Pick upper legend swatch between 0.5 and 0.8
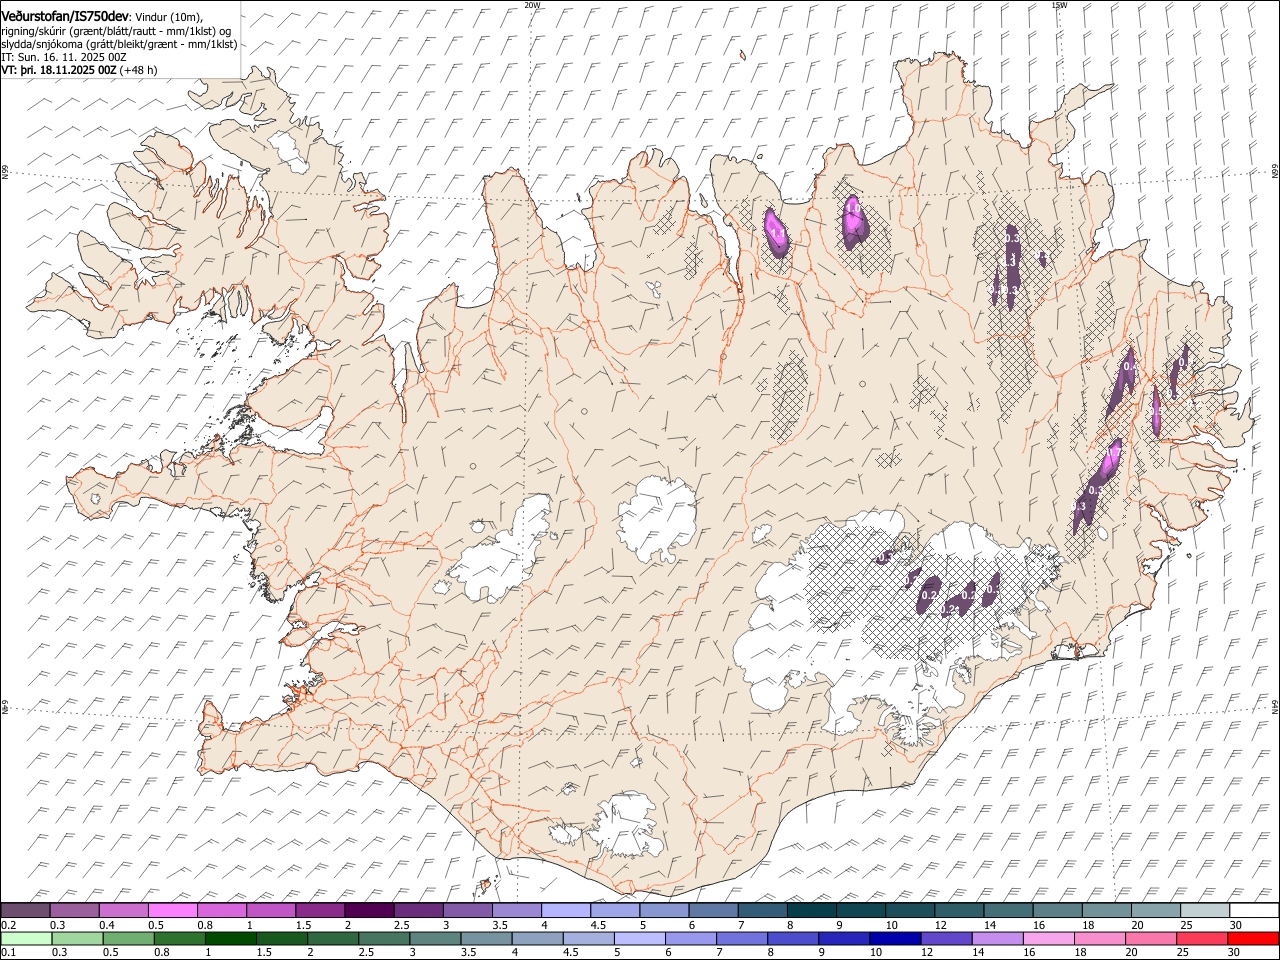This screenshot has width=1280, height=960. pyautogui.click(x=172, y=911)
